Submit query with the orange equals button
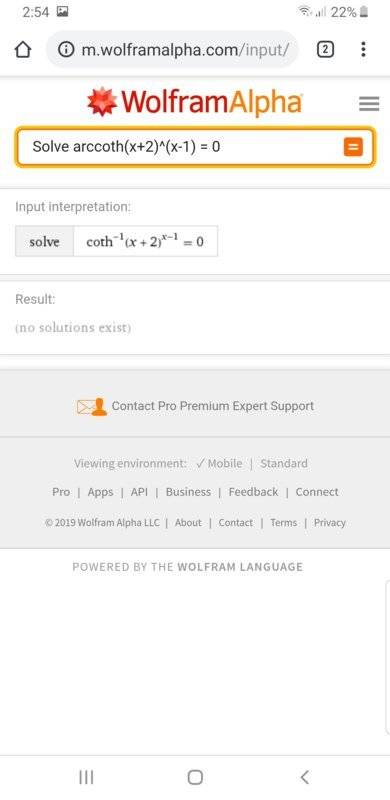Viewport: 390px width, 800px height. 353,147
